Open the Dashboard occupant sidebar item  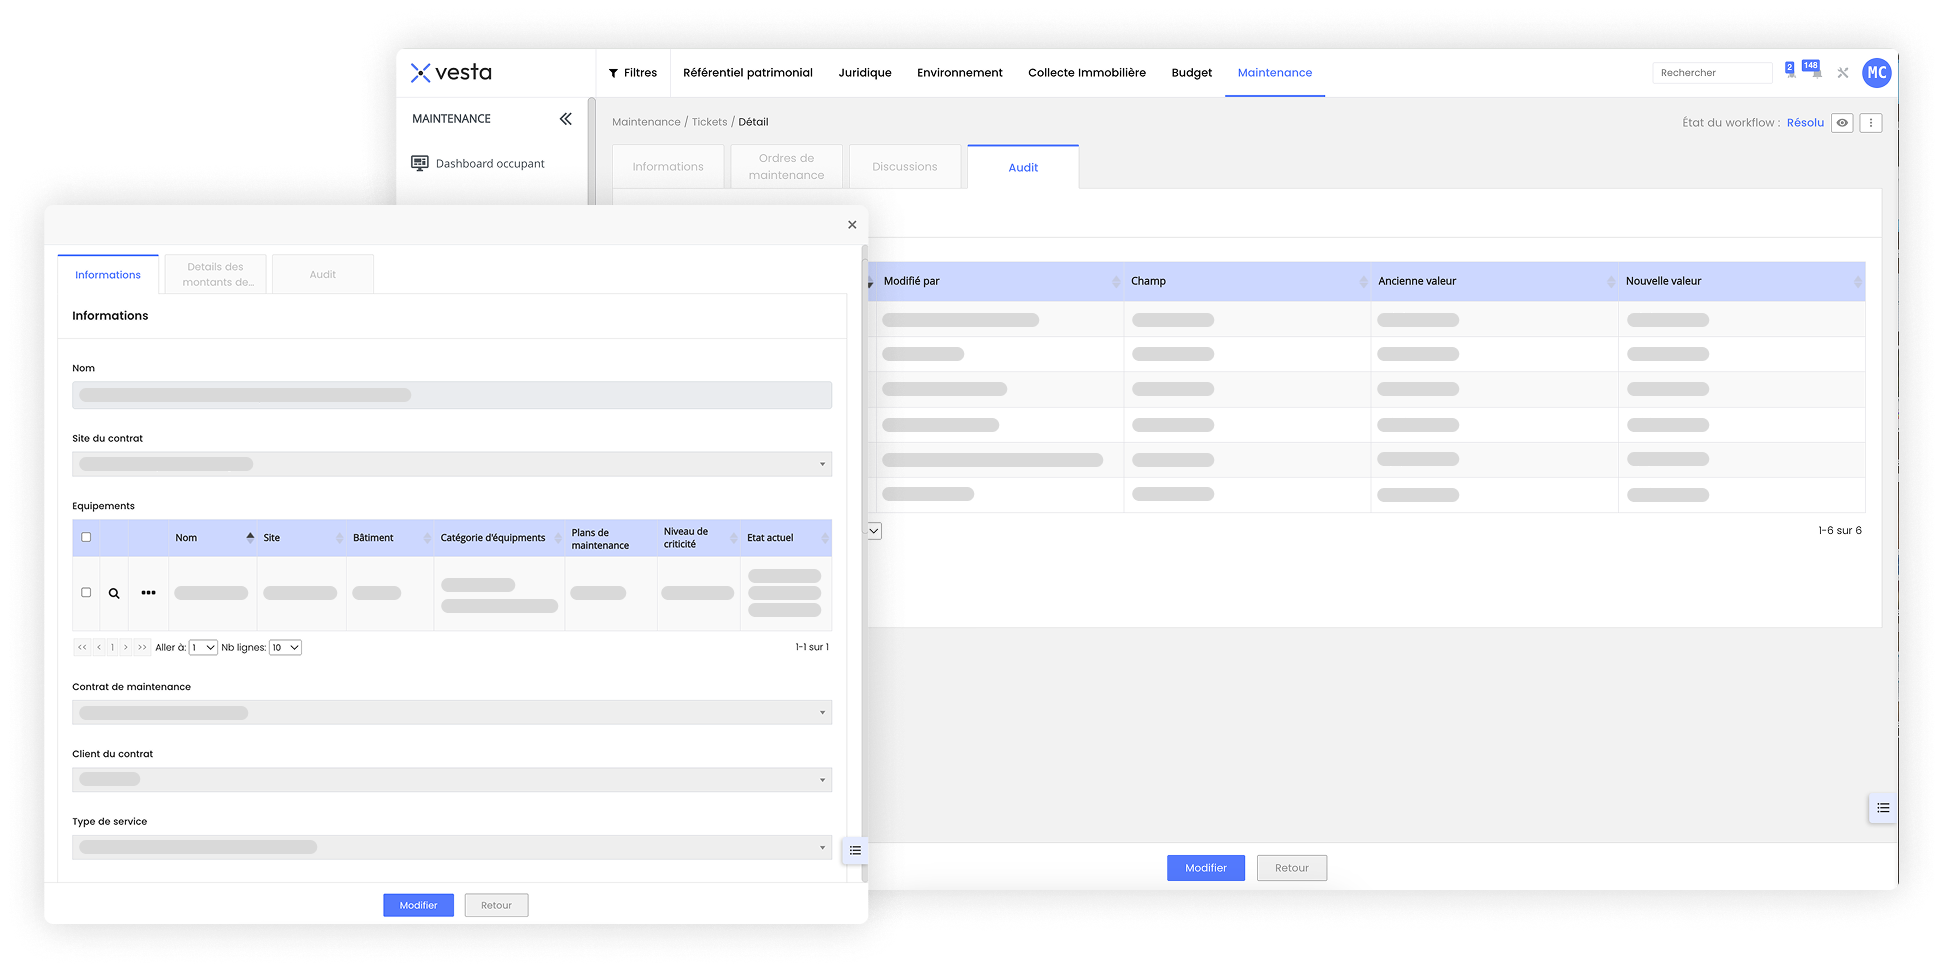click(x=489, y=164)
